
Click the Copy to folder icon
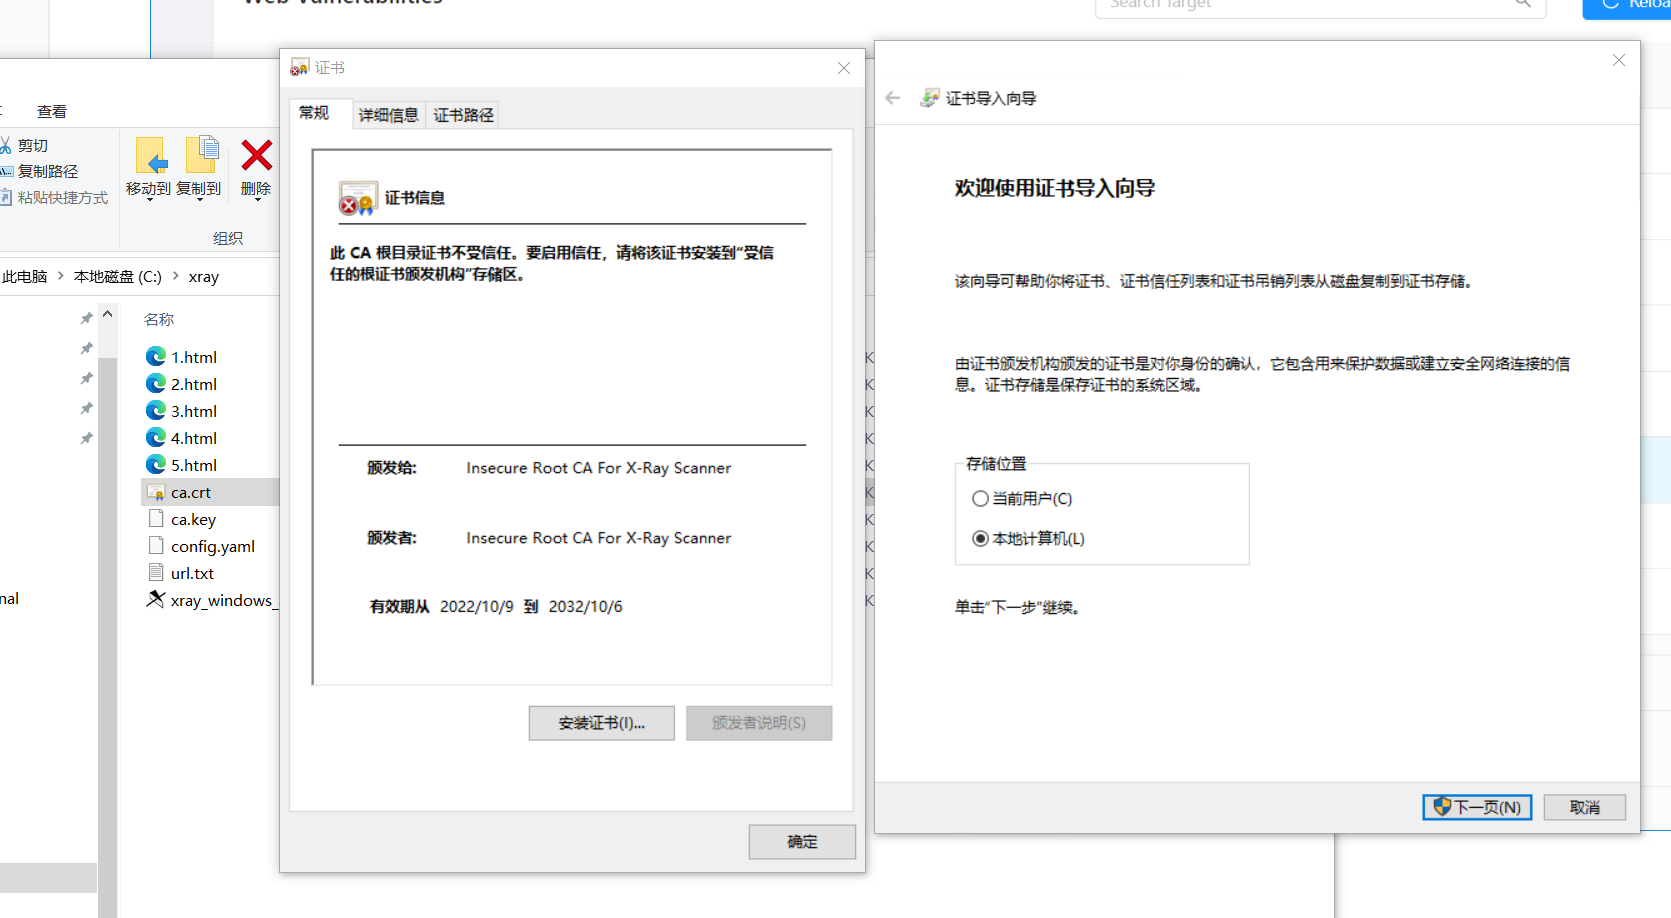(x=201, y=156)
